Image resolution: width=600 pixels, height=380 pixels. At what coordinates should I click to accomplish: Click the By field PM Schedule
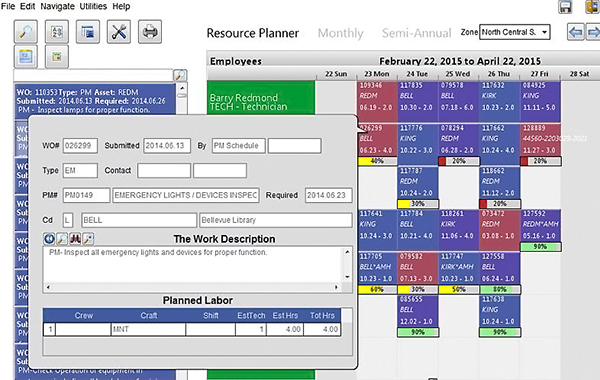click(238, 146)
